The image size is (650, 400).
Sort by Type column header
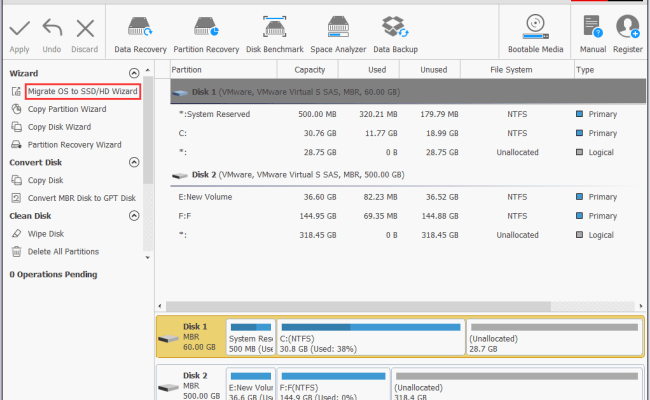tap(610, 70)
